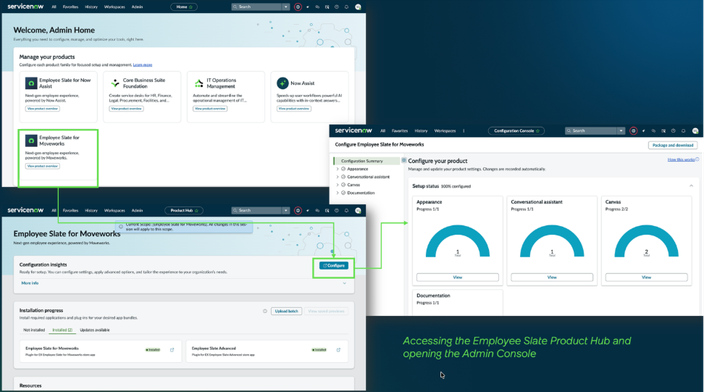
Task: Click the Canvas progress gauge
Action: click(646, 241)
